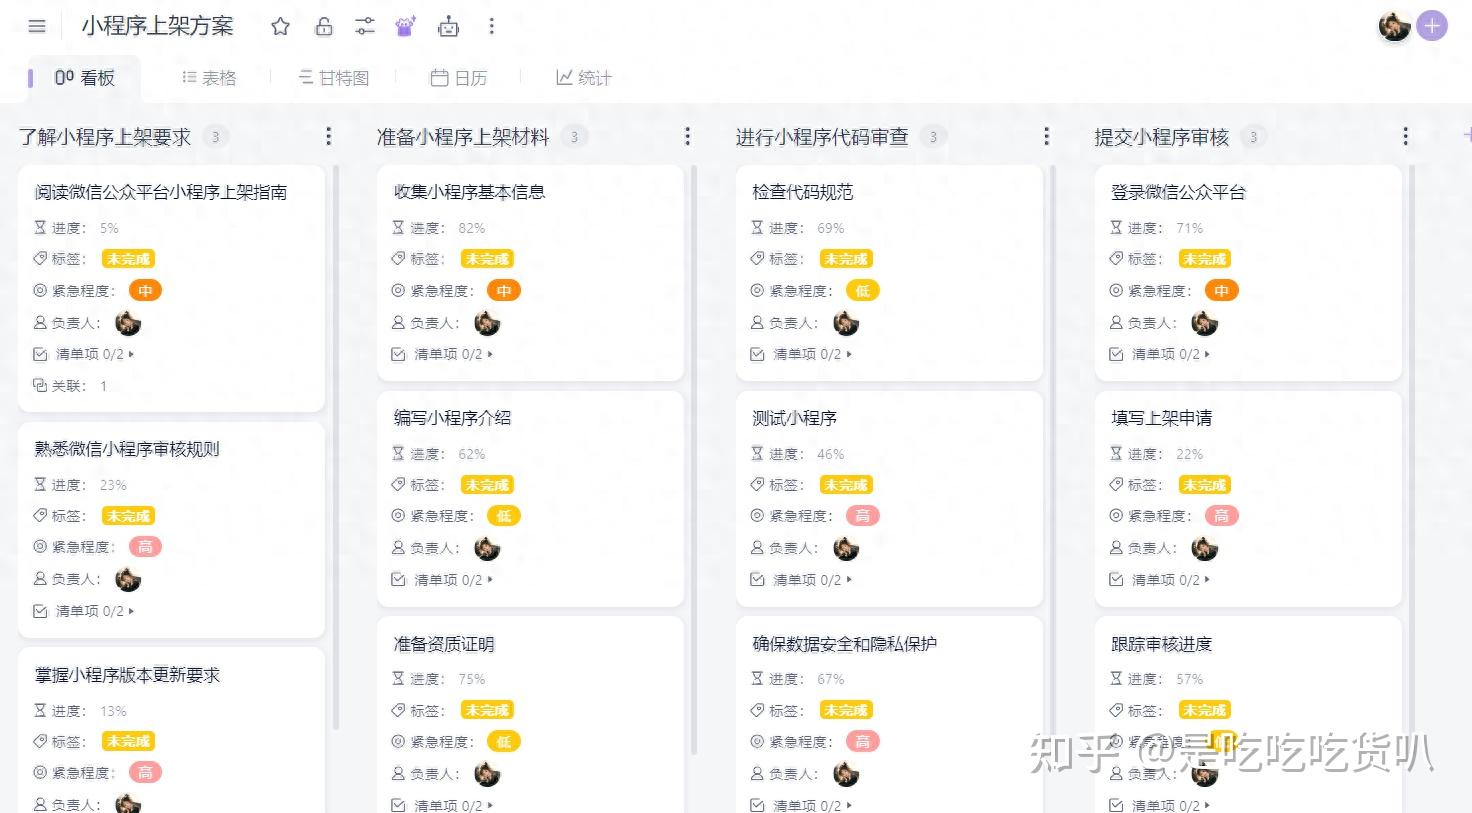Open options menu for 了解小程序上架要求 column
Screen dimensions: 1472x813
(328, 137)
